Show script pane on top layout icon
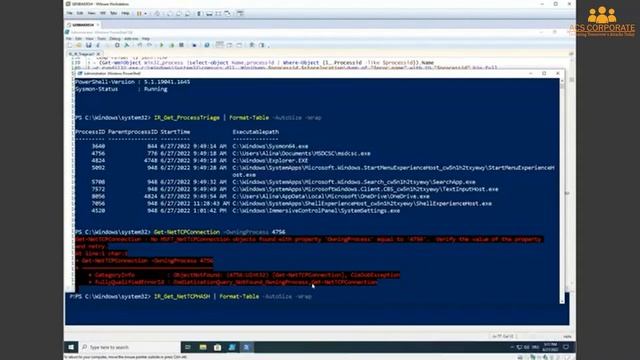This screenshot has height=360, width=640. pos(220,45)
